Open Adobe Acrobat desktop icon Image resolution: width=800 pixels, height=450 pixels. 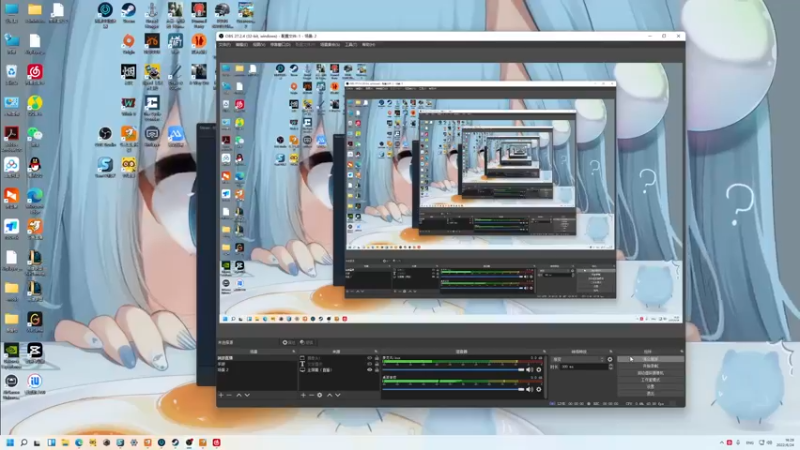[11, 136]
